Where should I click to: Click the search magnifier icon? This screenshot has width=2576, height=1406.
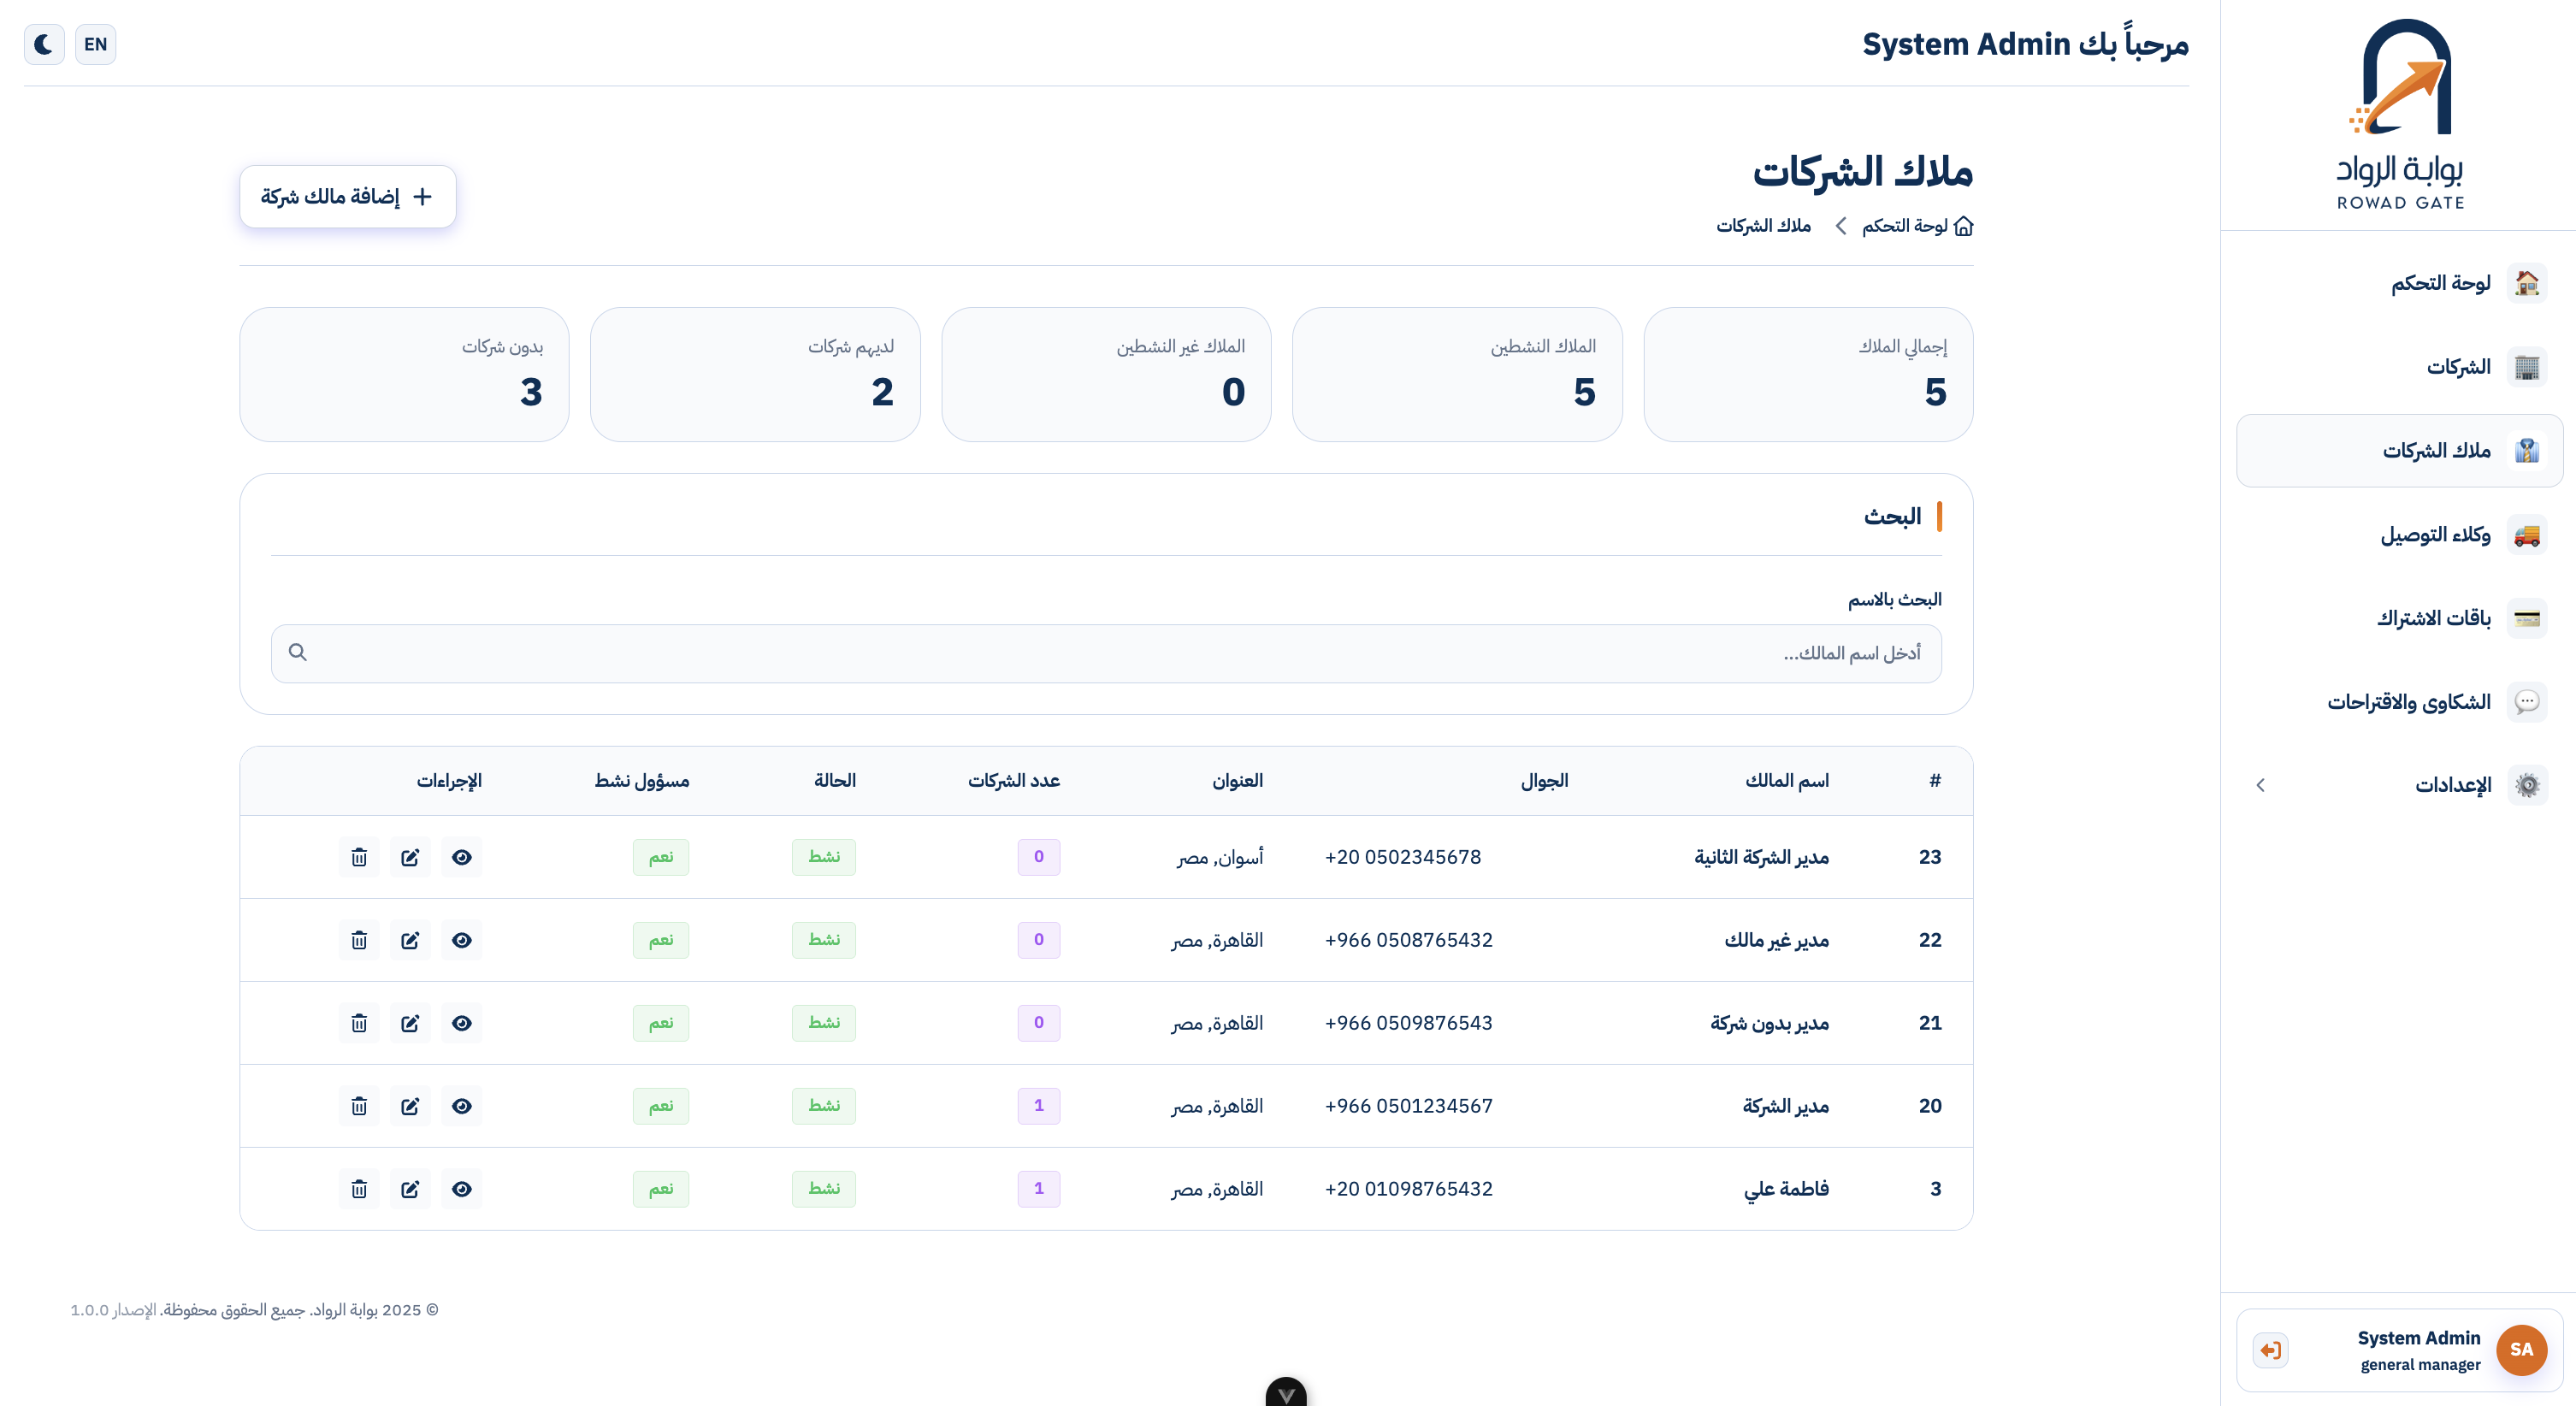point(297,653)
